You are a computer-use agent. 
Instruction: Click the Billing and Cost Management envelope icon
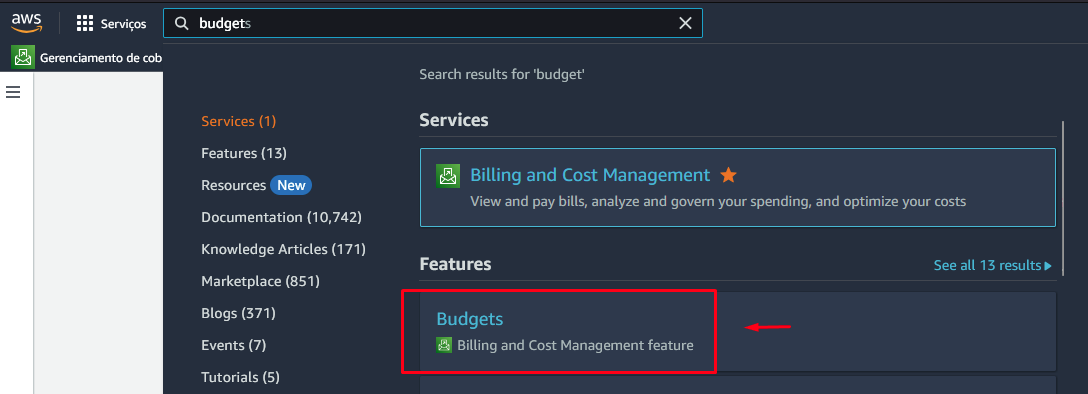[x=448, y=176]
